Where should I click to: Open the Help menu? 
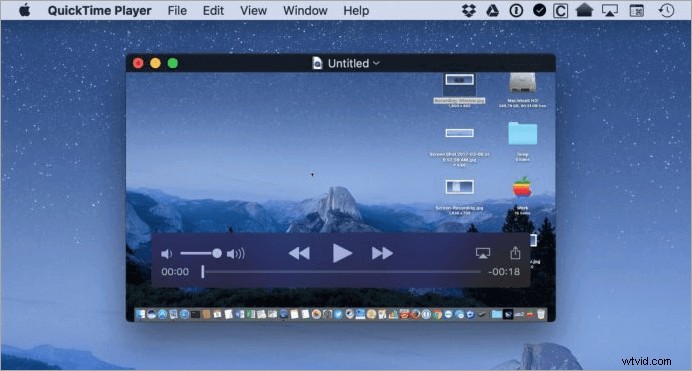[x=356, y=11]
